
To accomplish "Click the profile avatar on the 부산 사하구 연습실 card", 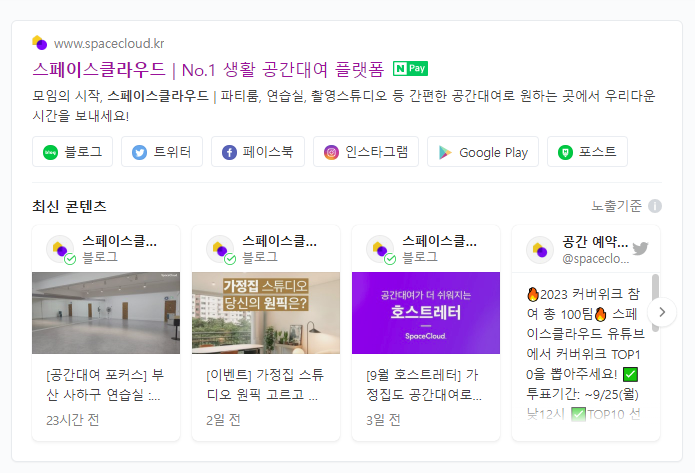I will [x=60, y=249].
